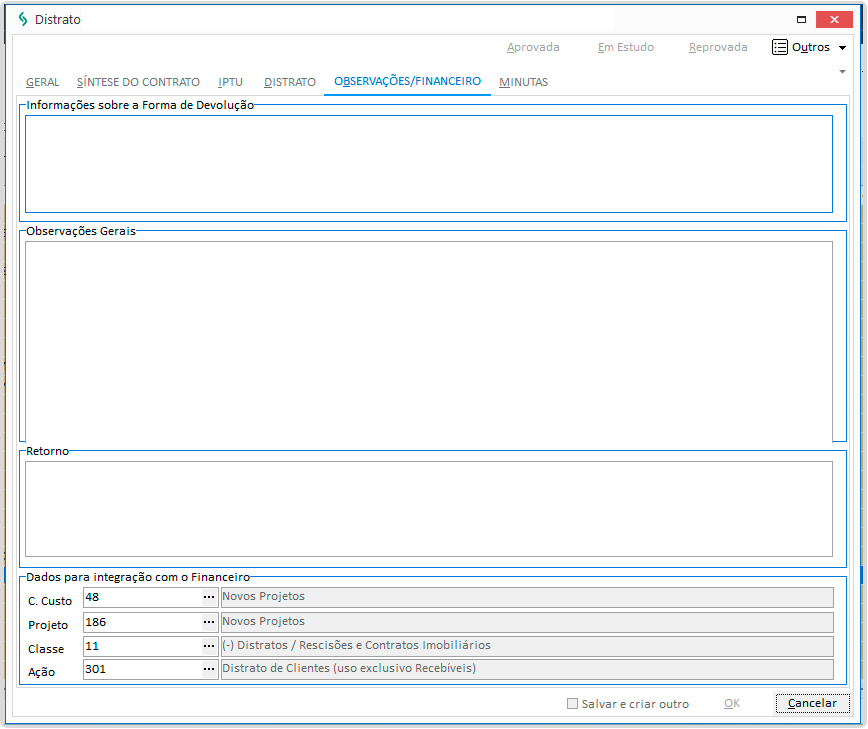Click the Cancelar button
Viewport: 868px width, 729px height.
pyautogui.click(x=812, y=704)
